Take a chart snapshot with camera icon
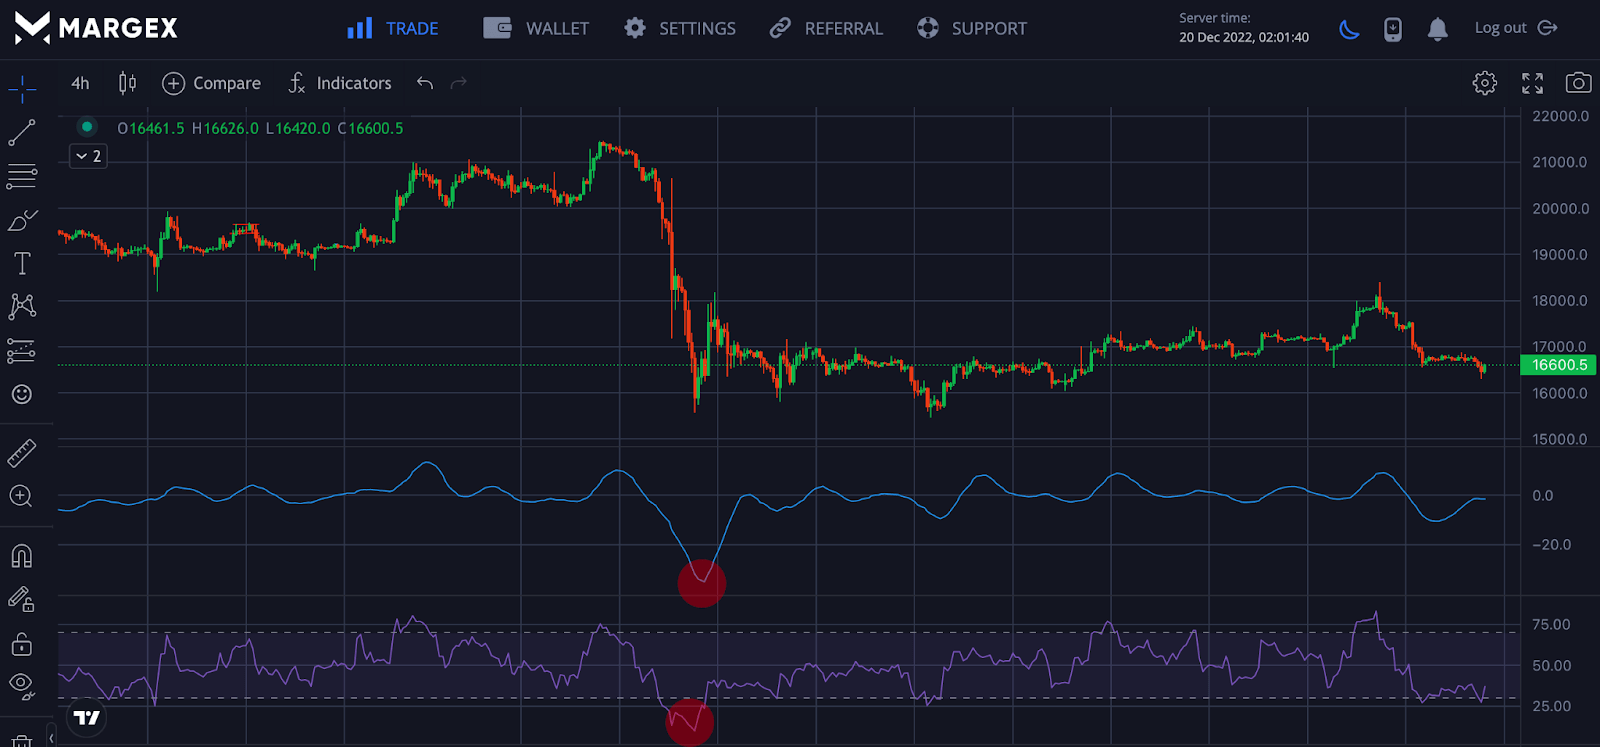 click(1578, 83)
